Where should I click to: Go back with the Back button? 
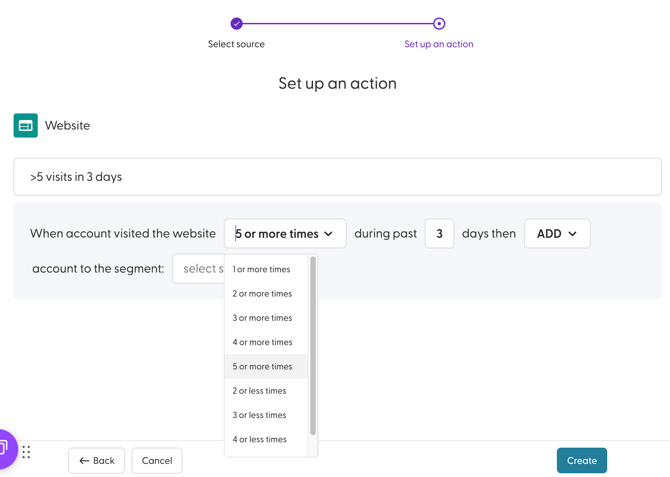point(97,461)
